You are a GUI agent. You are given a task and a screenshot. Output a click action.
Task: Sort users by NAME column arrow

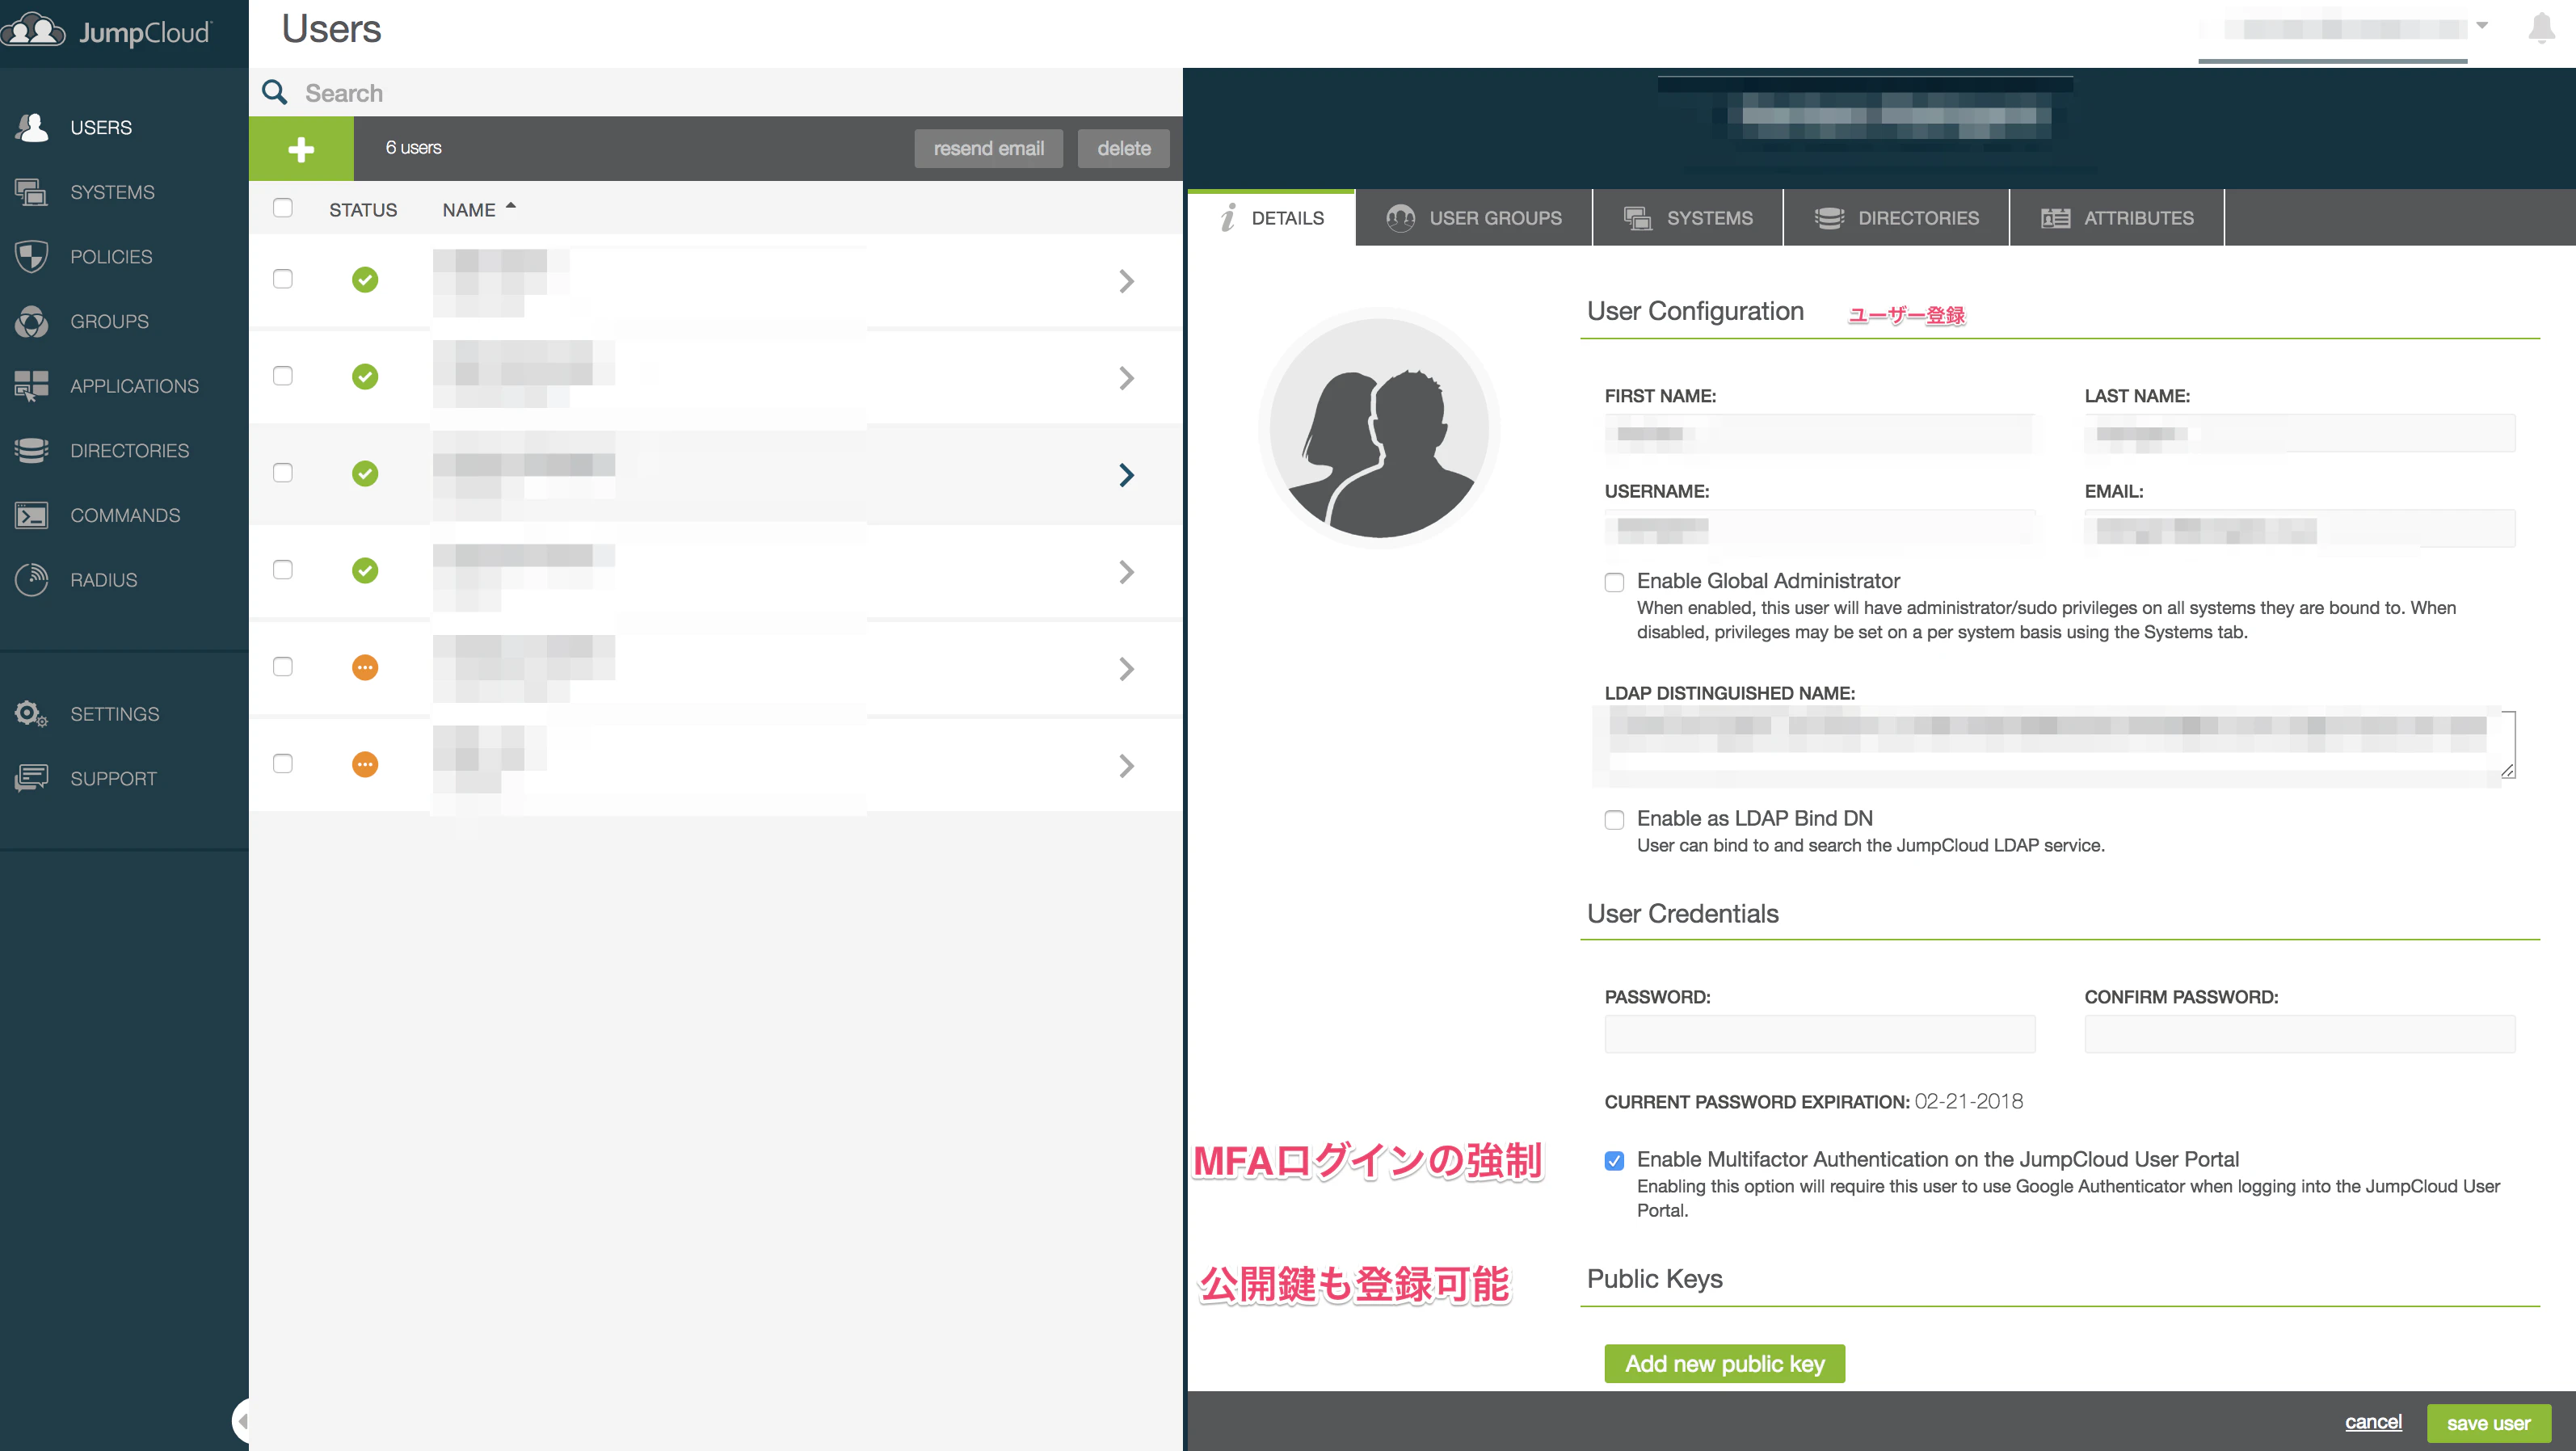511,206
